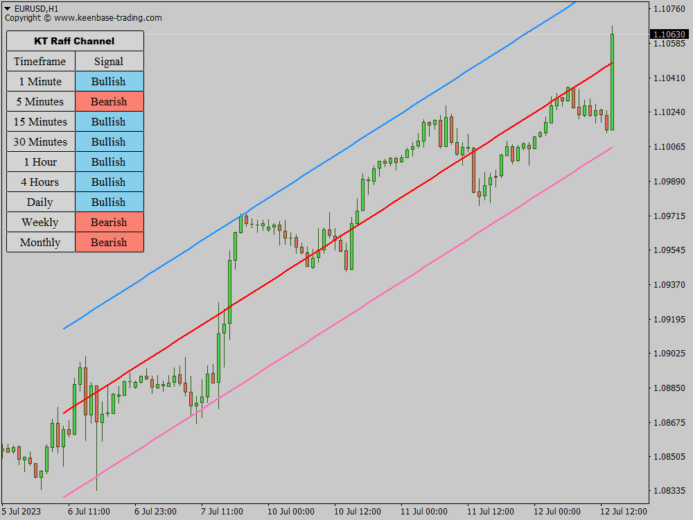Click the Bullish signal for 15 Minutes
This screenshot has height=520, width=693.
[x=109, y=122]
